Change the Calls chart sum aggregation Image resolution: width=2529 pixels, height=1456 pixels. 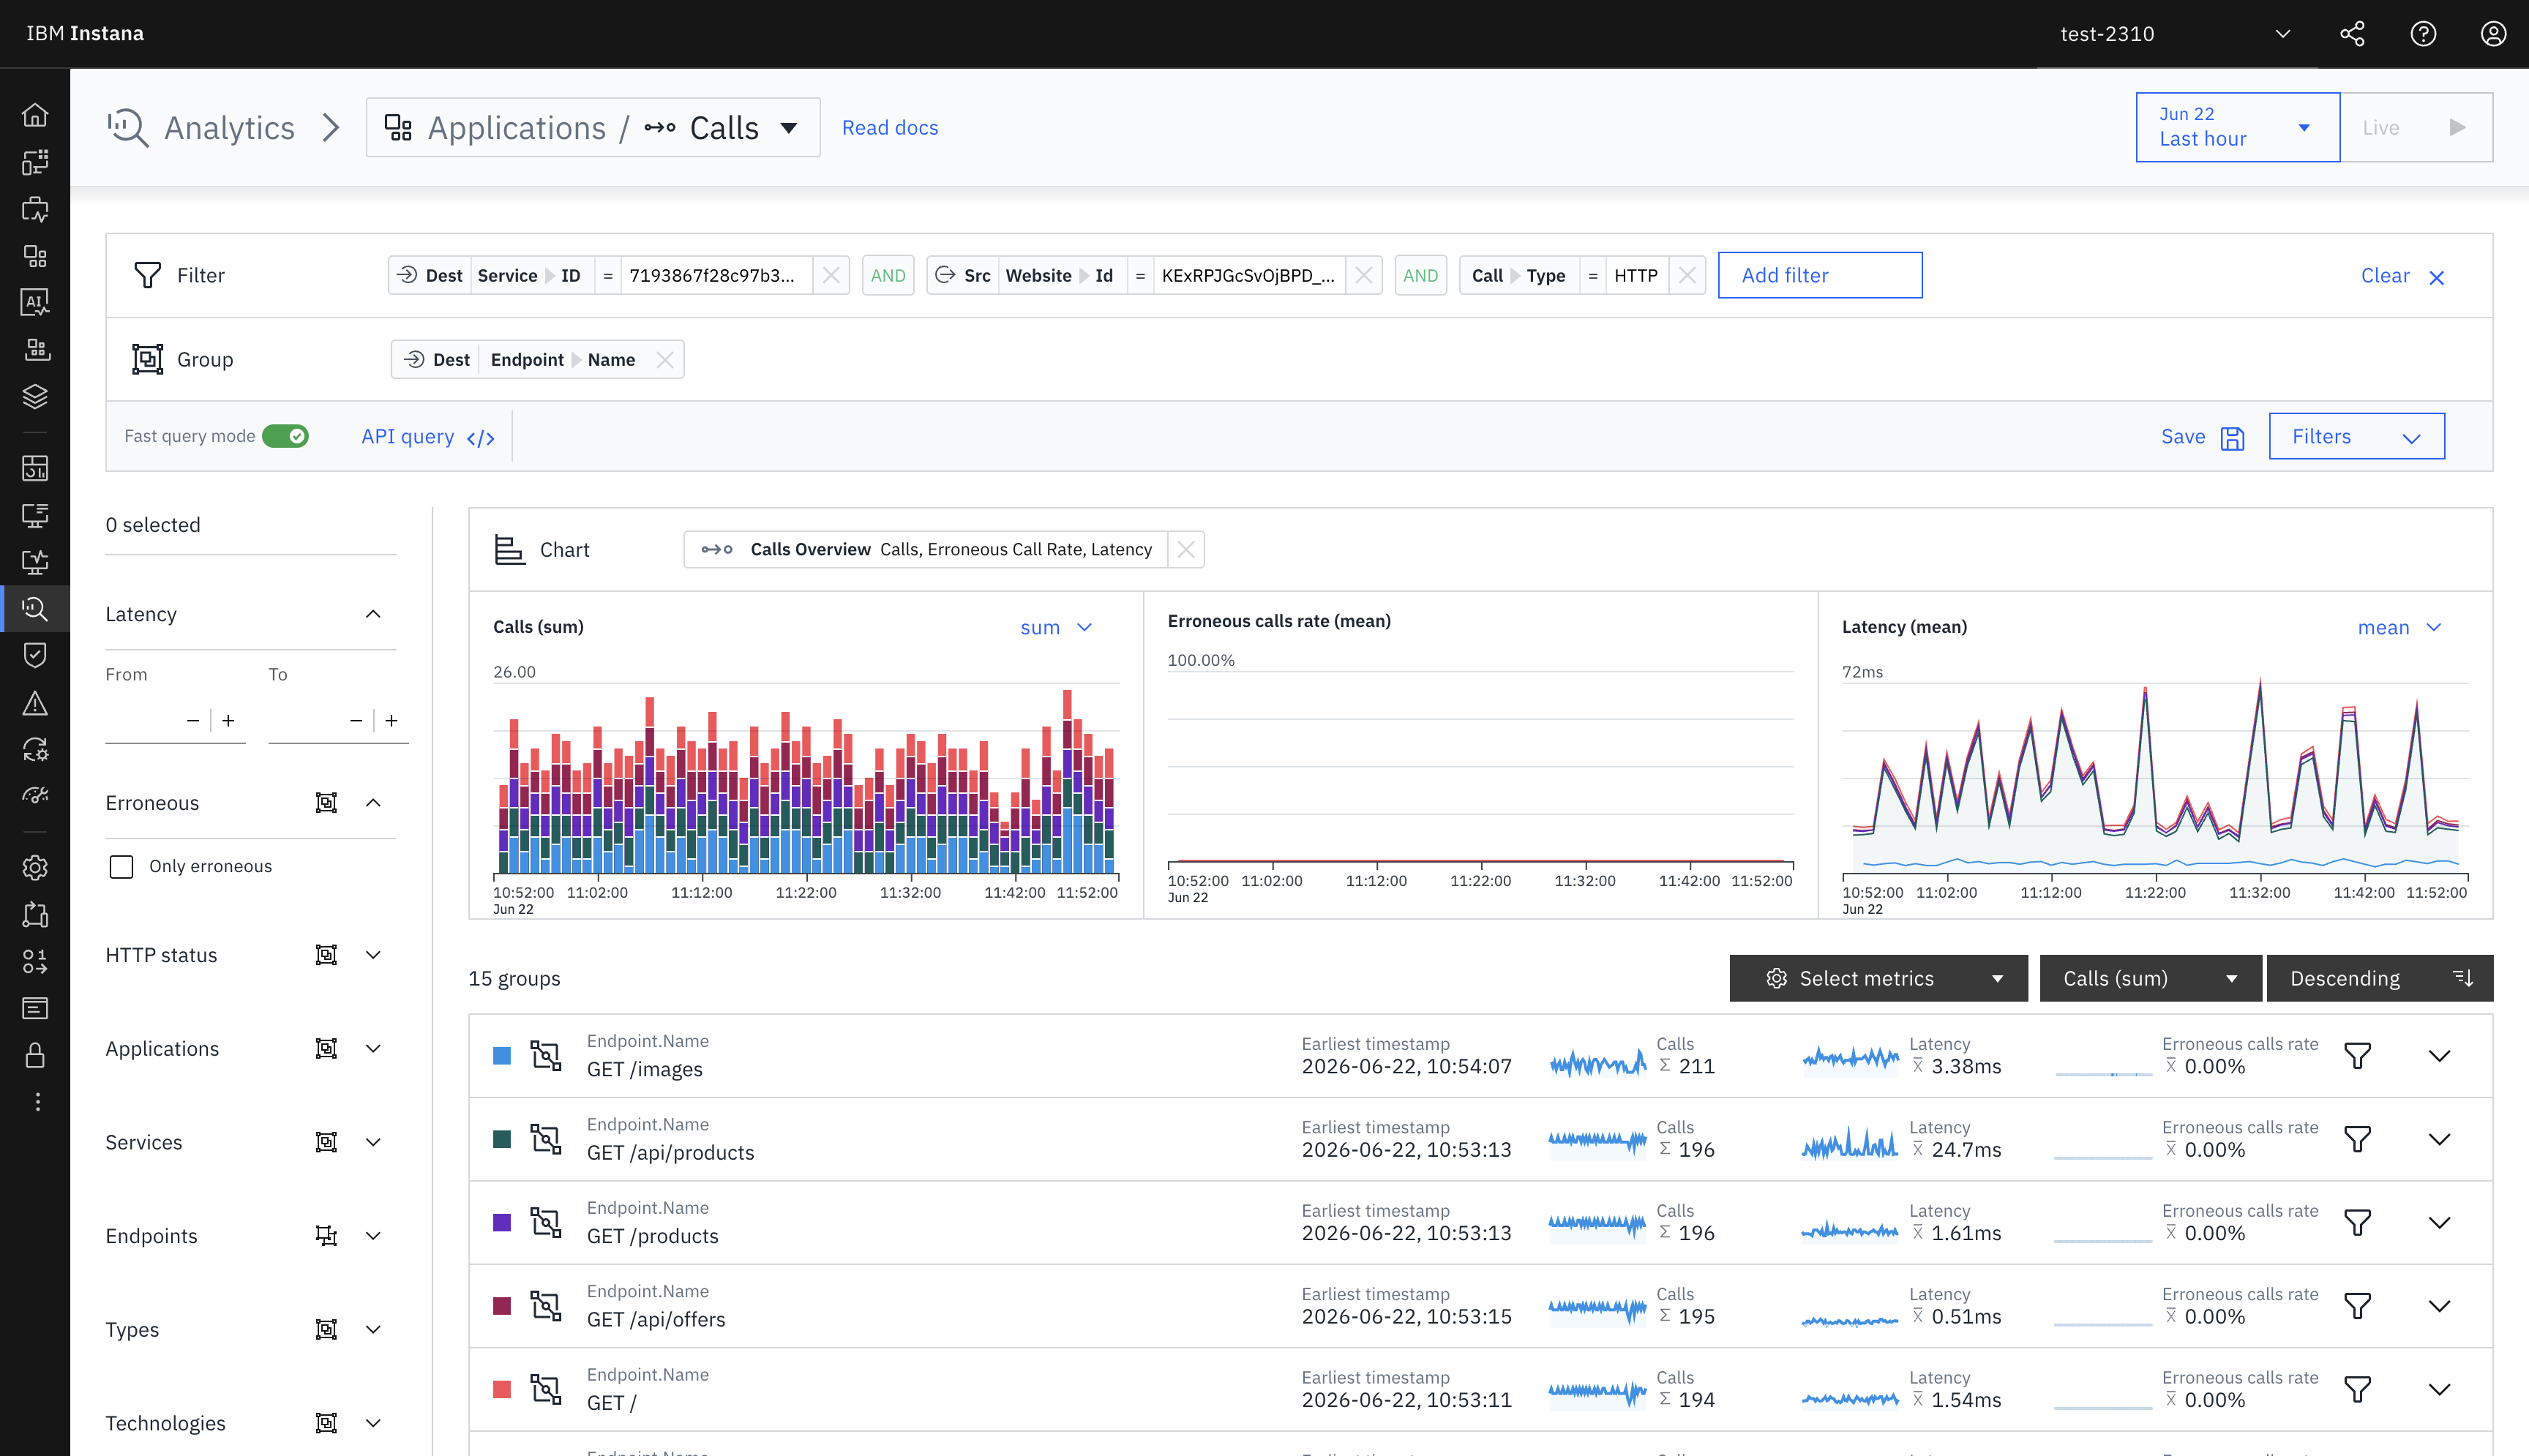click(x=1056, y=627)
